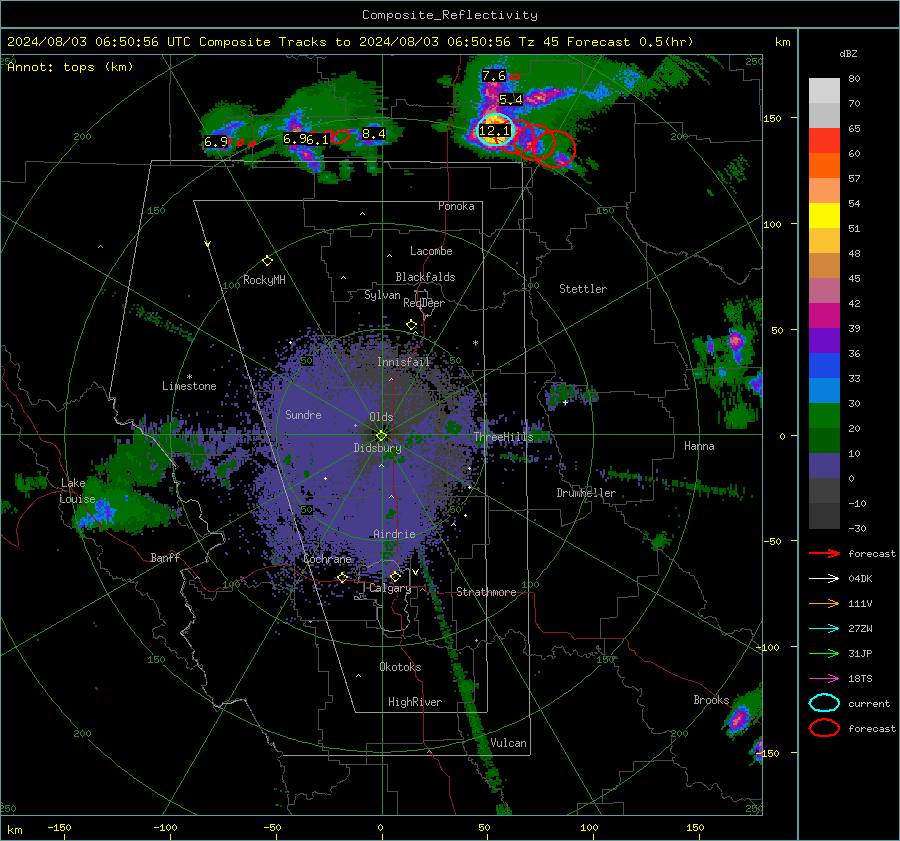
Task: Click the ThreeHills town label
Action: 504,437
